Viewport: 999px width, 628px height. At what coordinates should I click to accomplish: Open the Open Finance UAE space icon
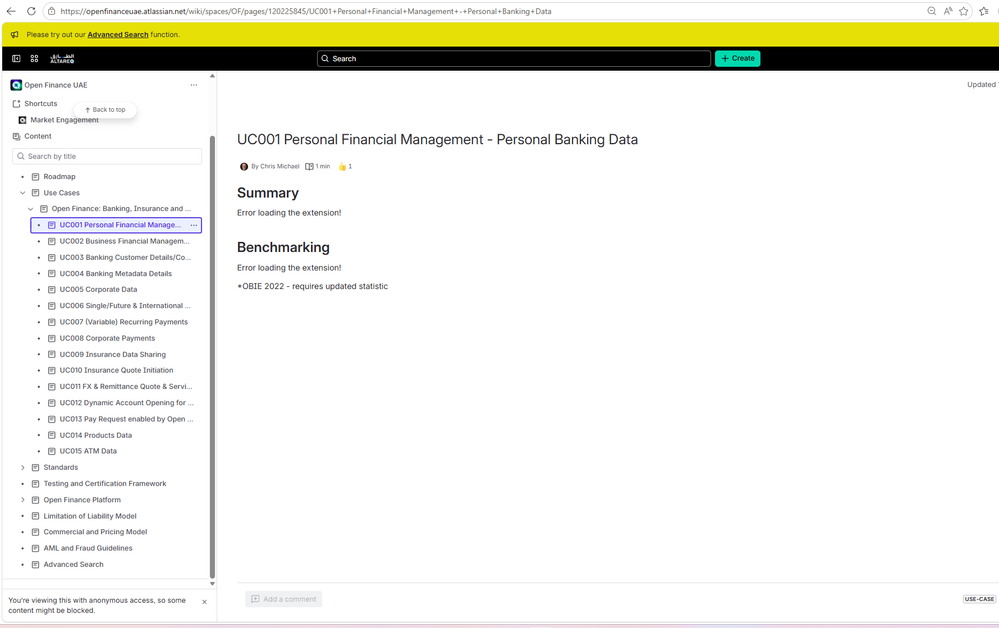(16, 85)
